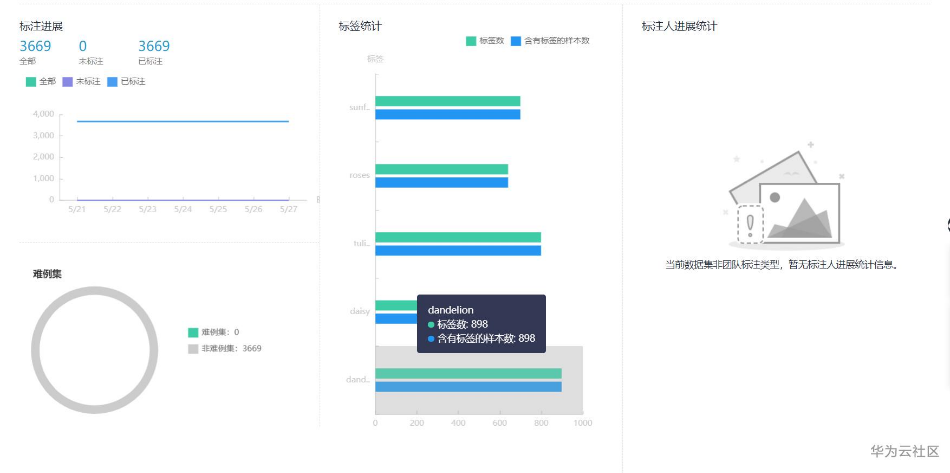Click the blue 已标注 line in progress chart
This screenshot has width=950, height=473.
(x=183, y=121)
